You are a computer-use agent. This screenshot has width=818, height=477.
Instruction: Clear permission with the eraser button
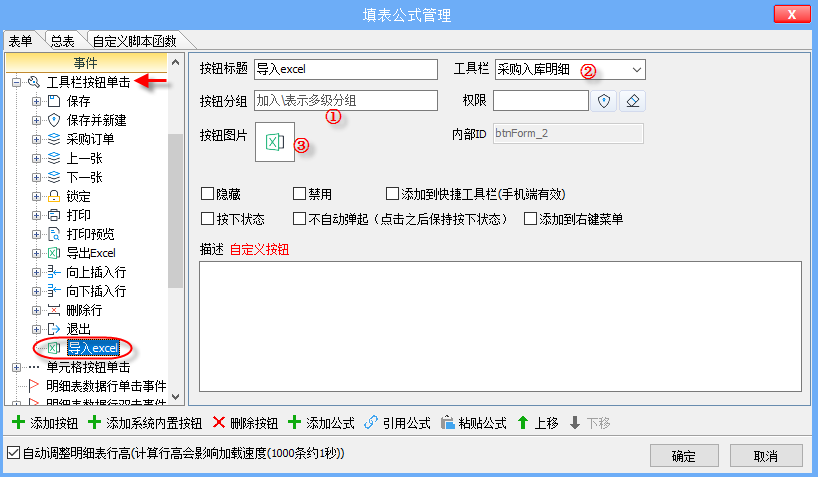(632, 101)
